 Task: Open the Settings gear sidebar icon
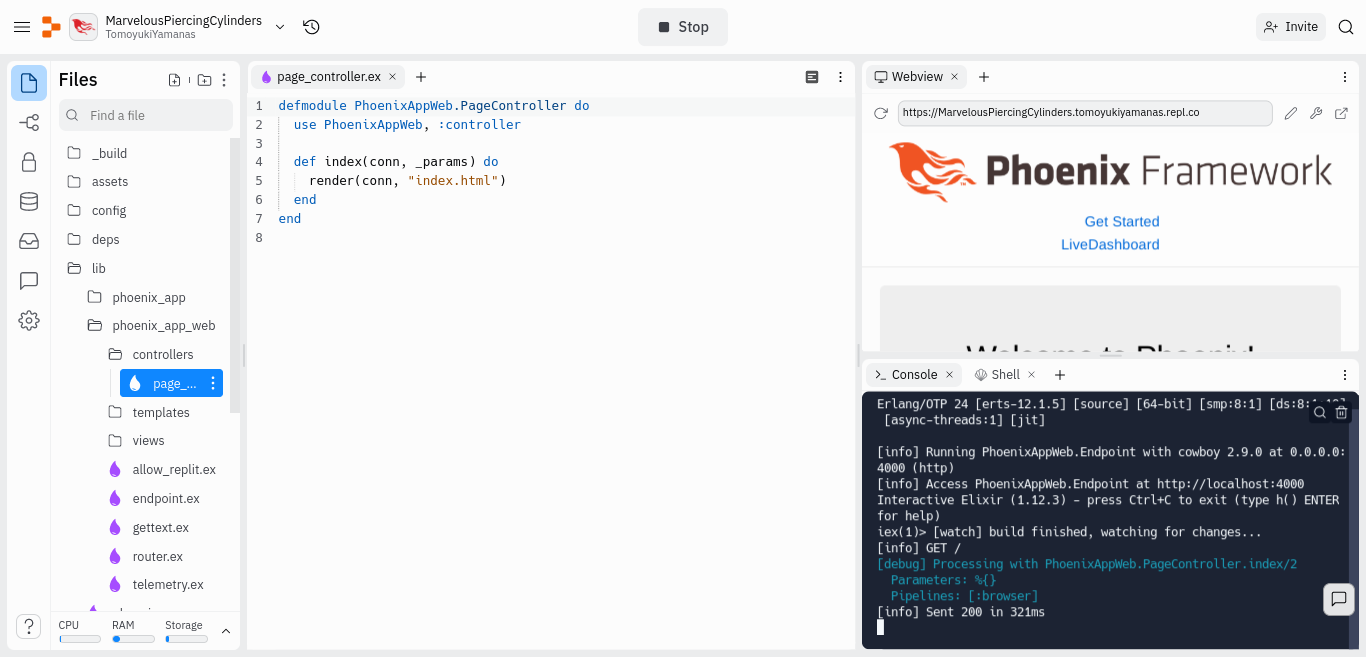coord(29,320)
